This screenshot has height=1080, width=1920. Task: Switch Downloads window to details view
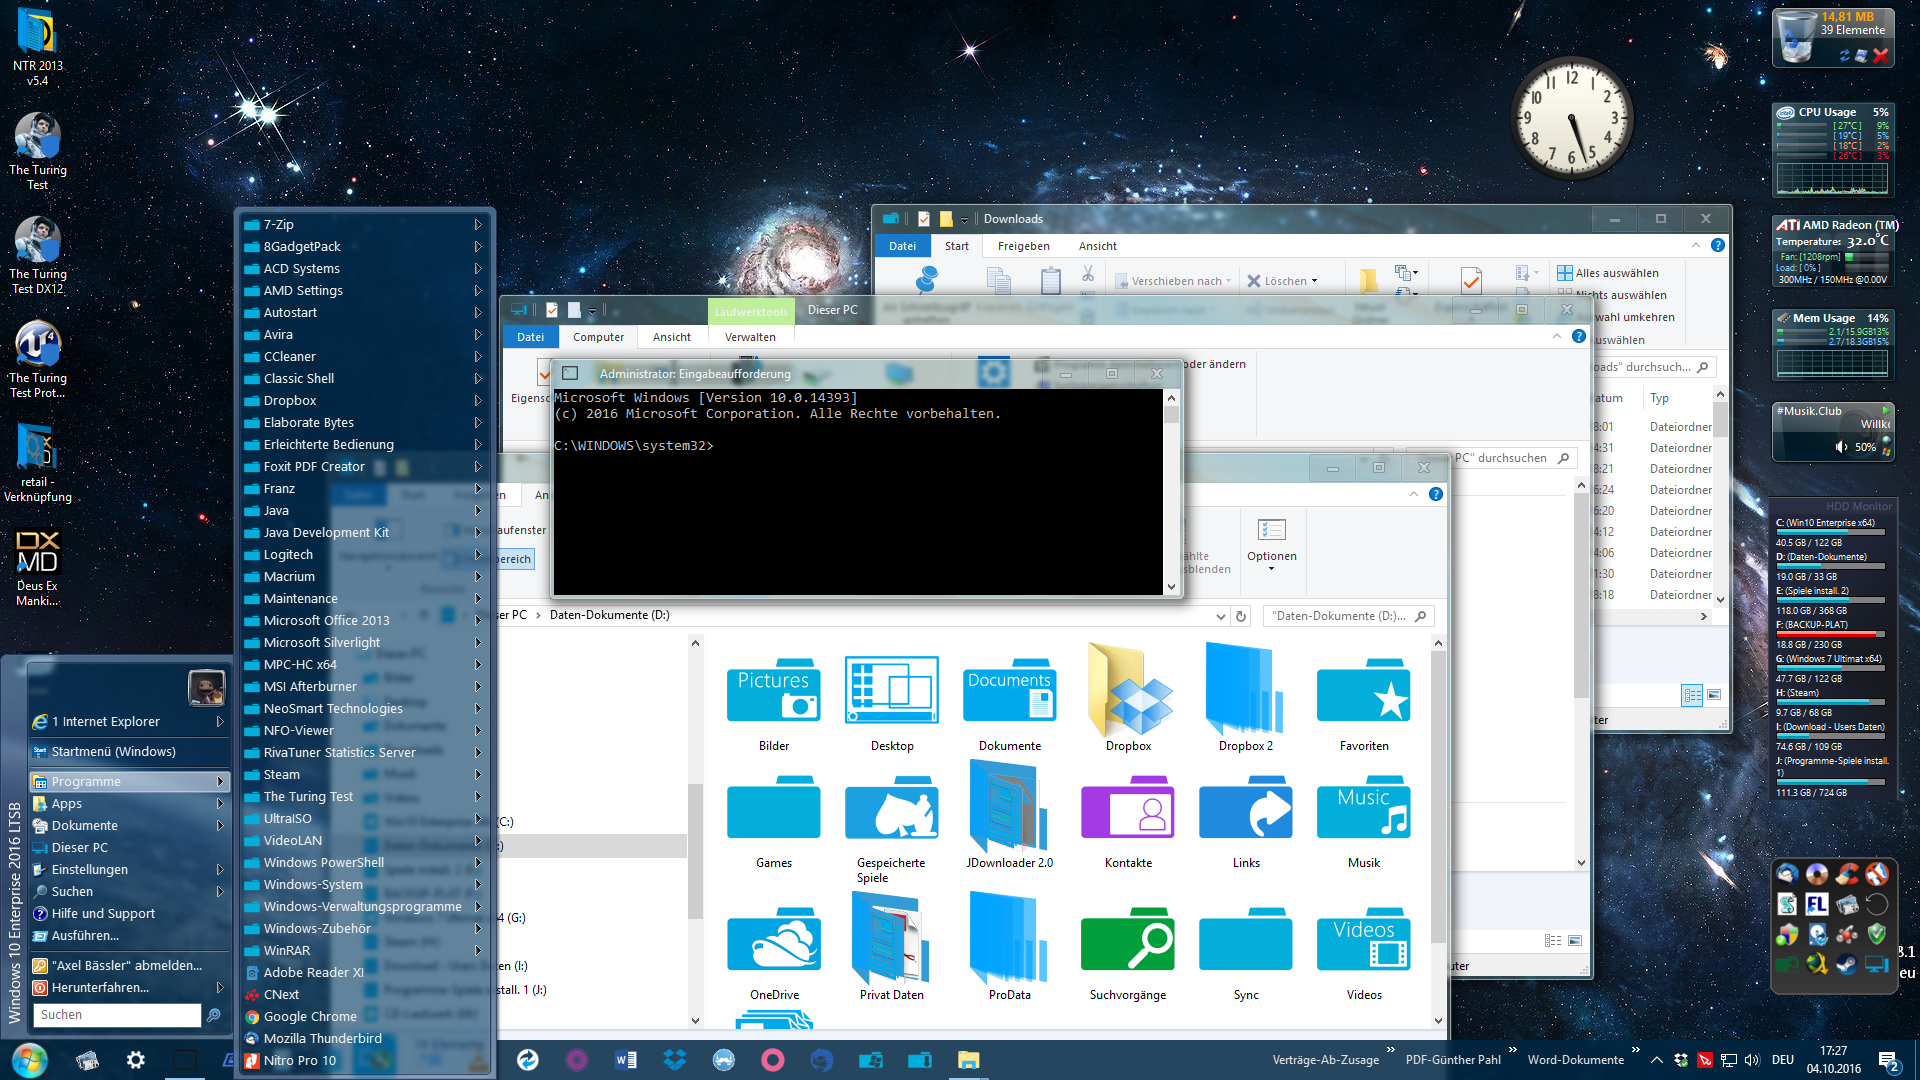click(1692, 695)
